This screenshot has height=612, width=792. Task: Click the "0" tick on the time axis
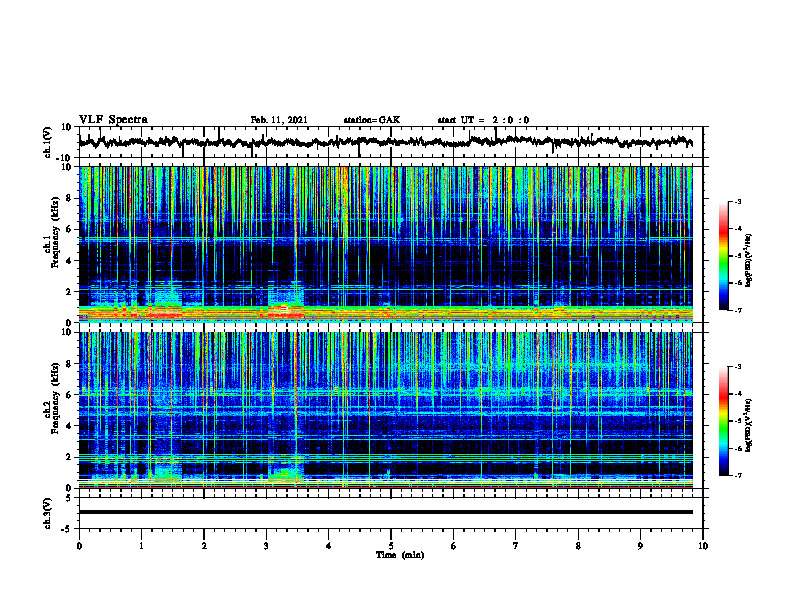(79, 546)
